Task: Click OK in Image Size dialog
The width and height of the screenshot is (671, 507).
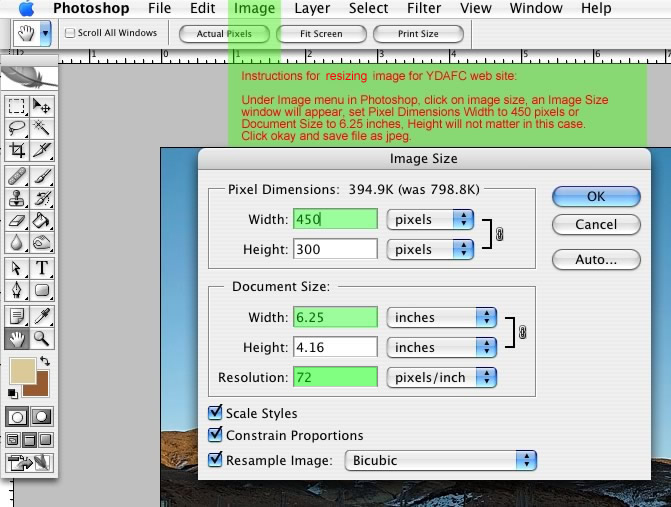Action: click(596, 196)
